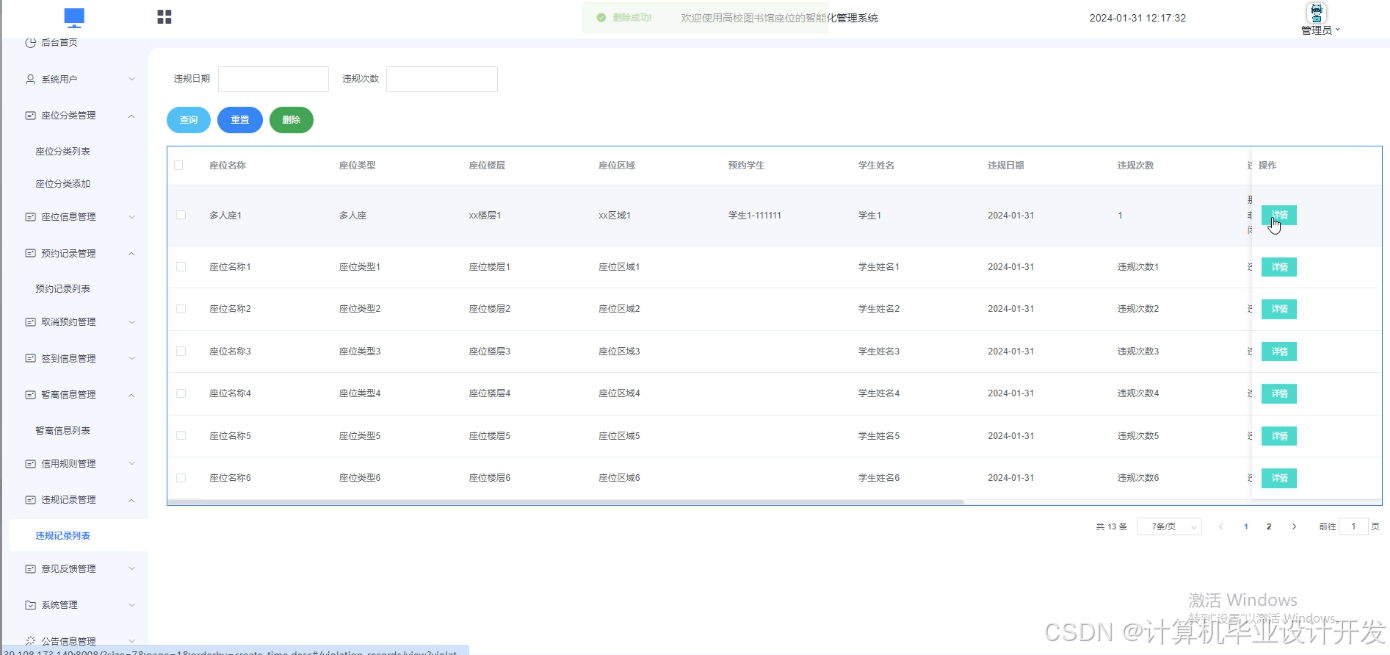The height and width of the screenshot is (655, 1390).
Task: Click the 后台首页 dashboard icon
Action: pos(30,42)
